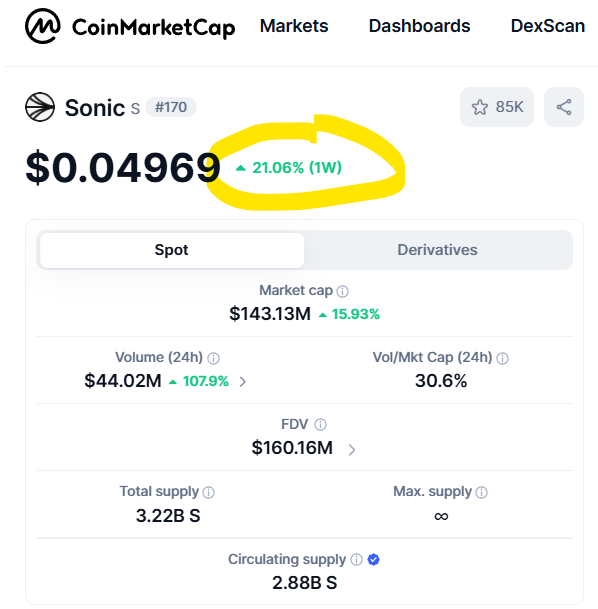Click the FDV info icon
This screenshot has width=598, height=609.
point(320,425)
